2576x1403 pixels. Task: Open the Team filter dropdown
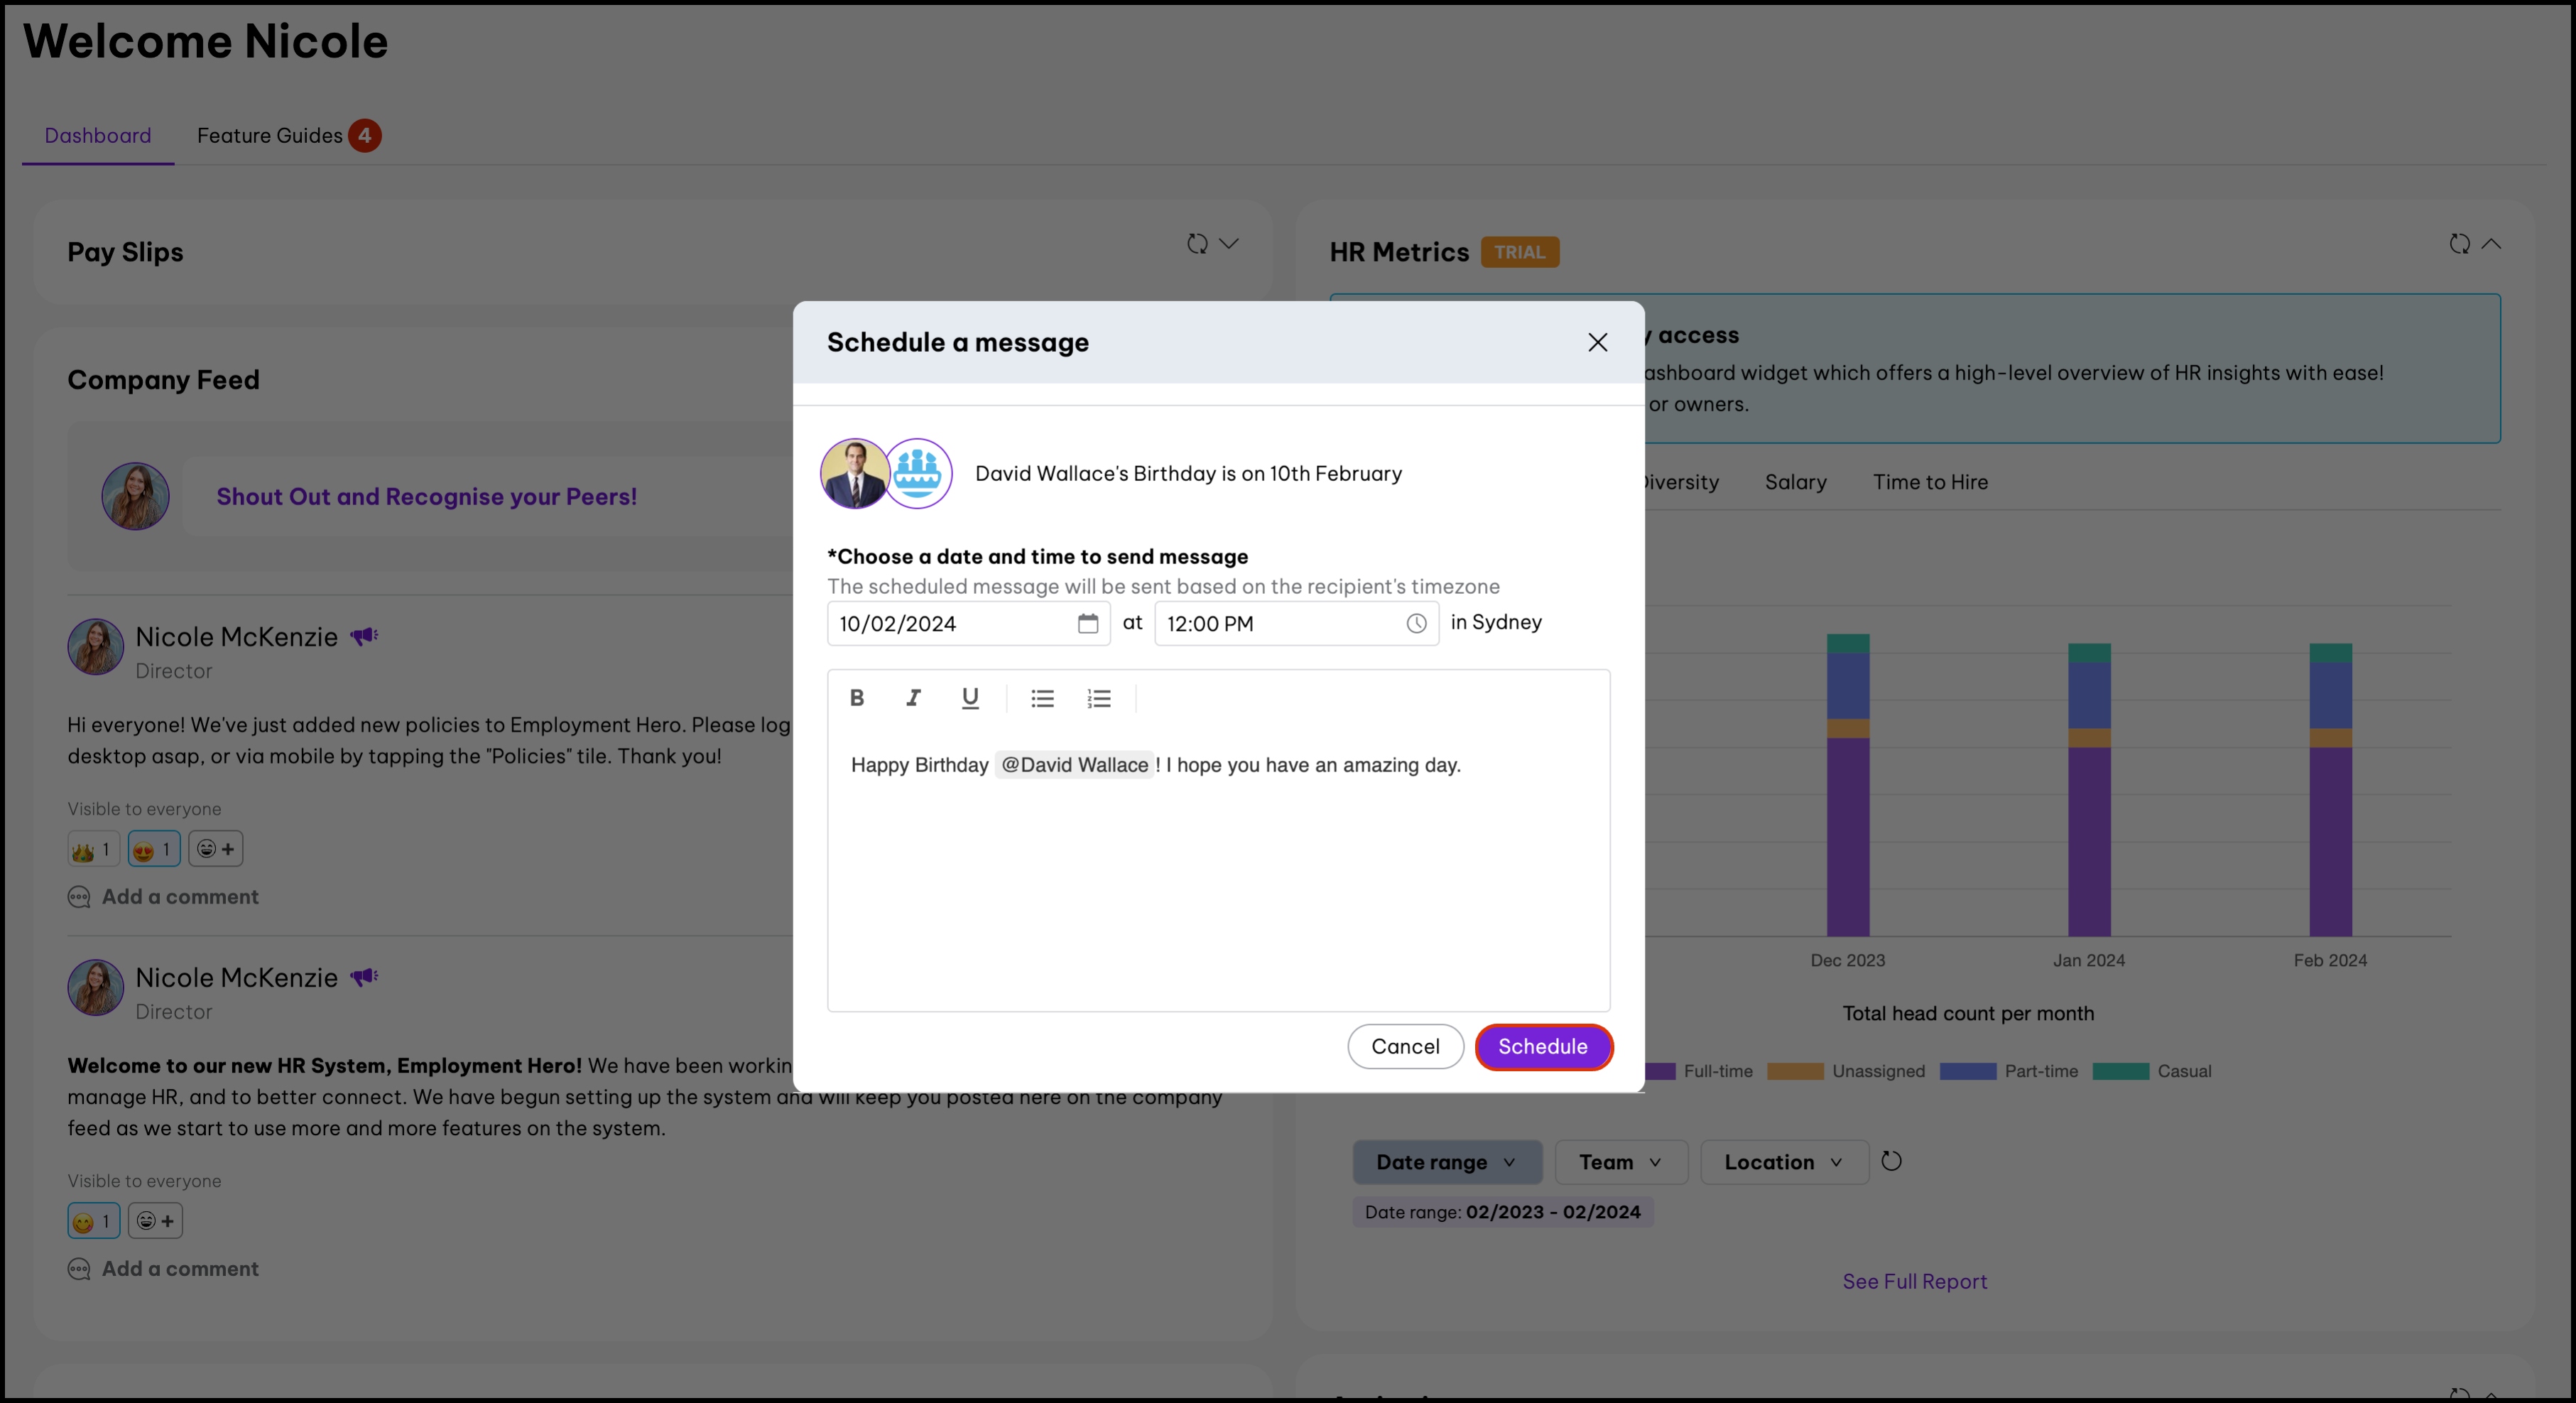1620,1162
